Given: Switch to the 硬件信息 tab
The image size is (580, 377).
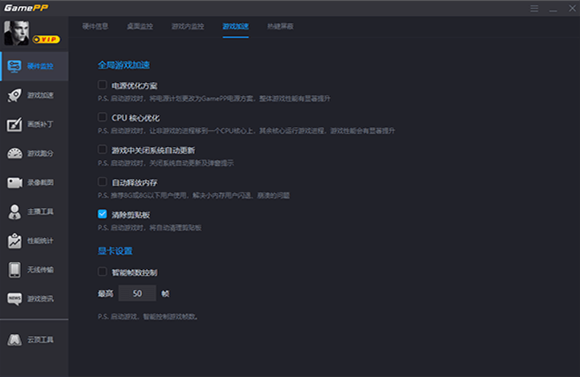Looking at the screenshot, I should pyautogui.click(x=95, y=26).
